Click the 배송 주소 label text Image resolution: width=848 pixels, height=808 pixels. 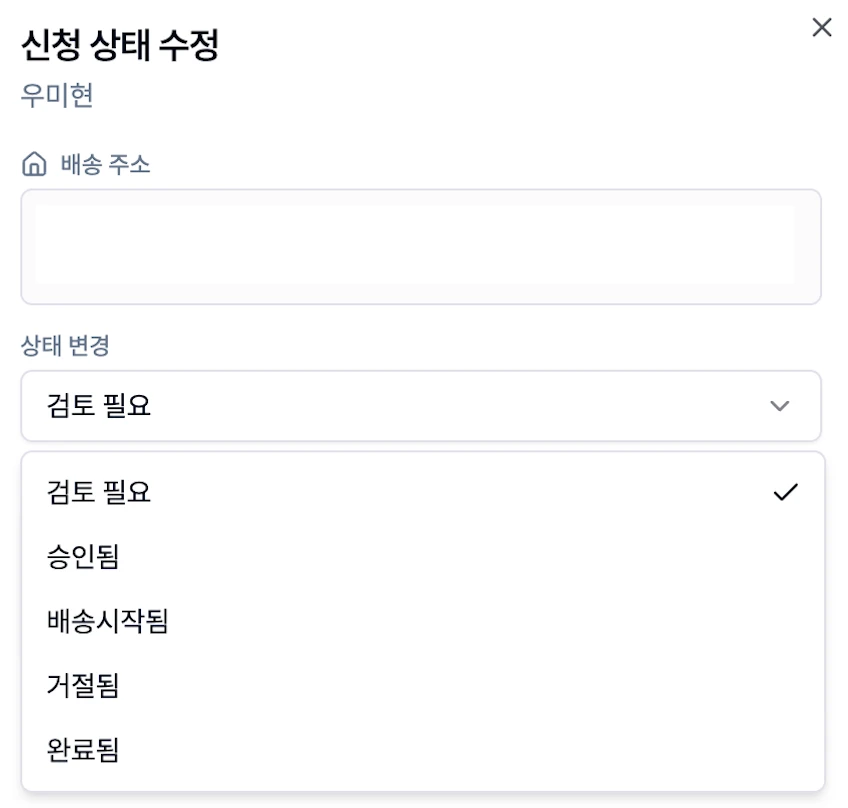pyautogui.click(x=105, y=164)
